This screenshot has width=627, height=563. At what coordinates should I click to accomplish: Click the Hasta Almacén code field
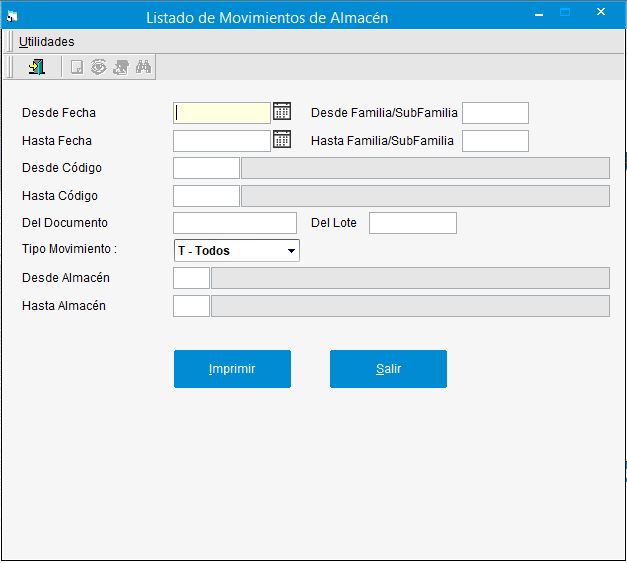192,306
